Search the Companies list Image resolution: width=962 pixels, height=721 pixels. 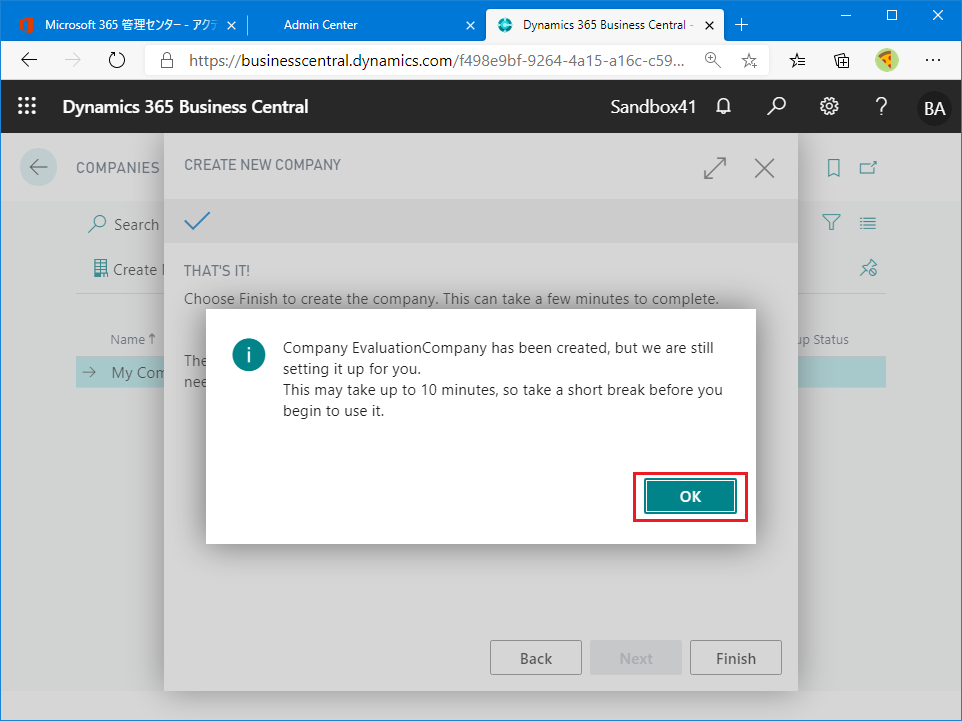tap(123, 224)
